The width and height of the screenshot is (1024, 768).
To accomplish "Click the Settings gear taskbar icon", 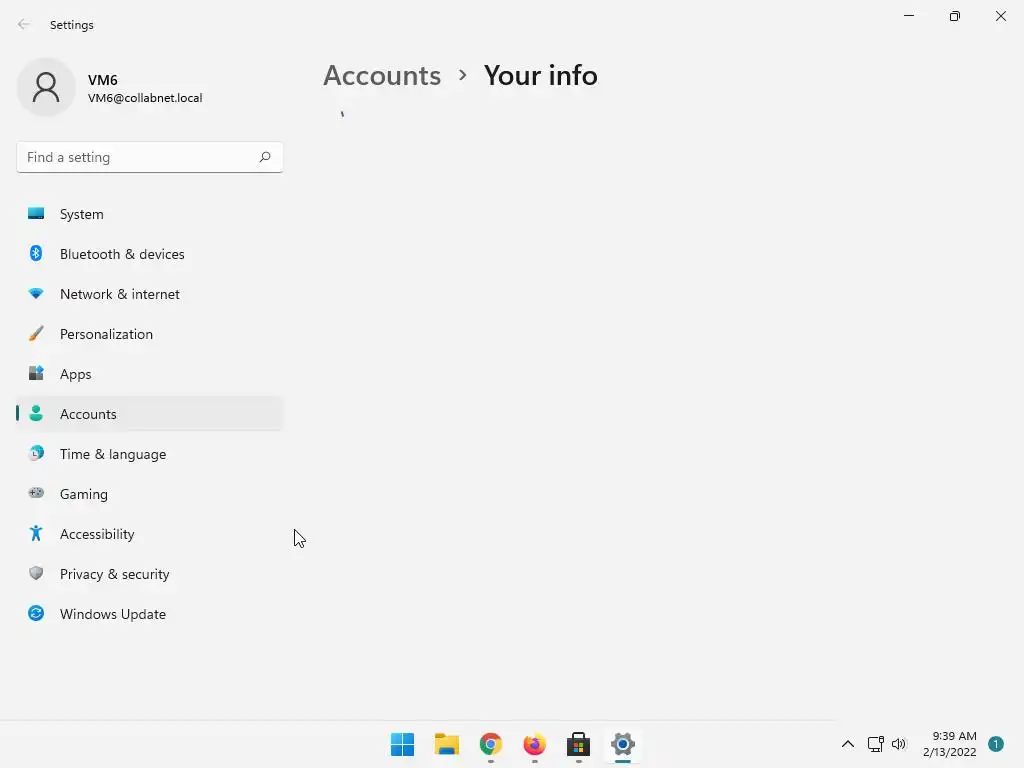I will pos(622,744).
